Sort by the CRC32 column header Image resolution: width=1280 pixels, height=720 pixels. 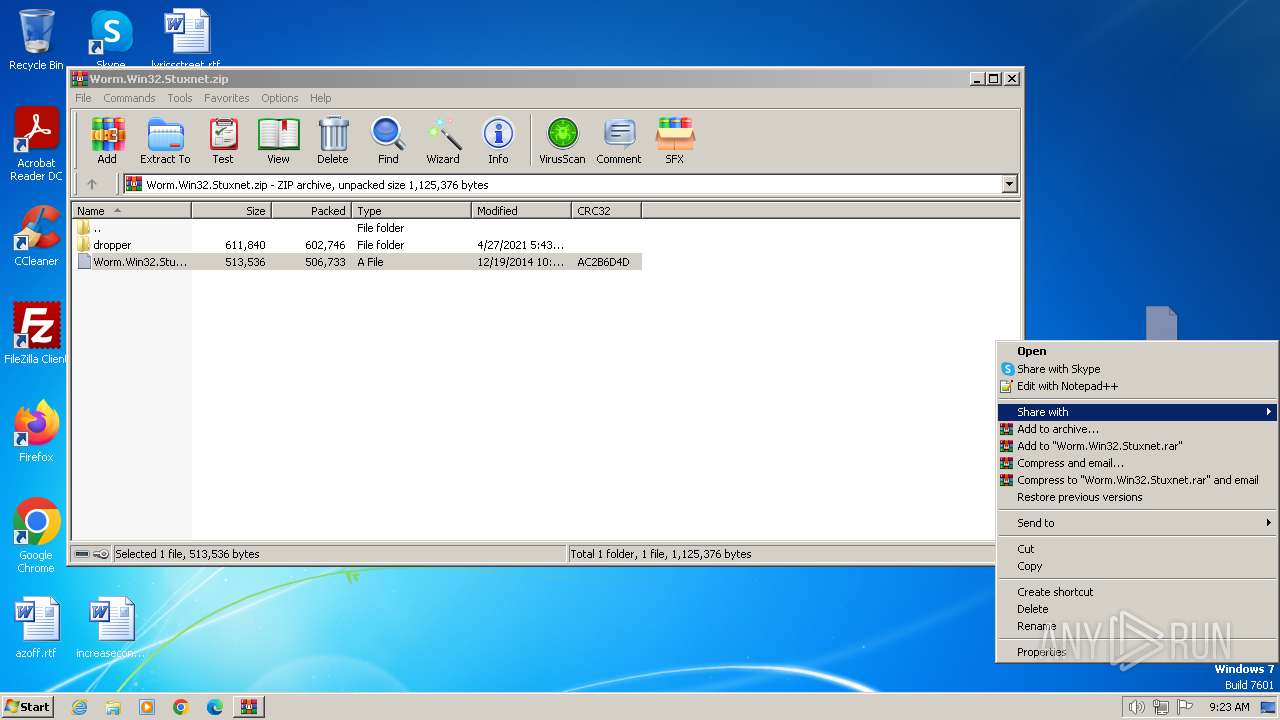(x=606, y=211)
